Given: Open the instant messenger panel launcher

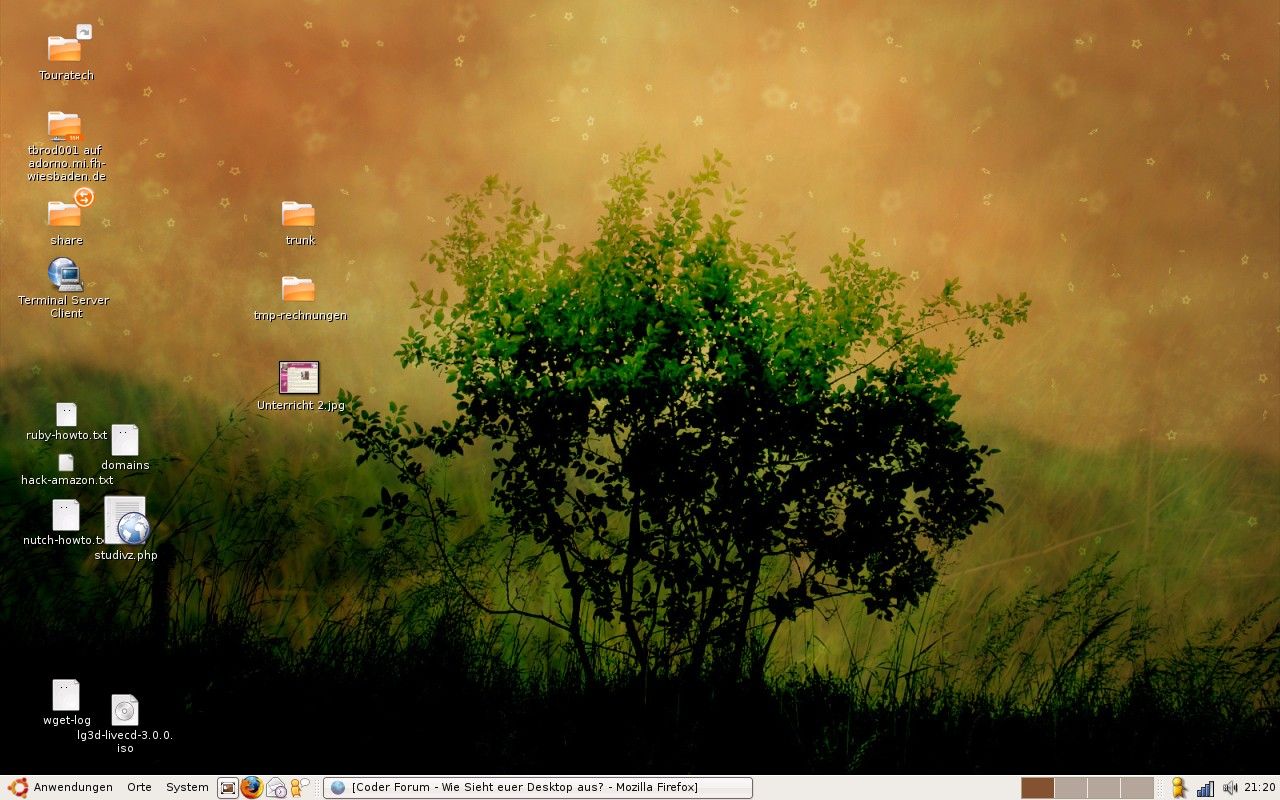Looking at the screenshot, I should 299,787.
